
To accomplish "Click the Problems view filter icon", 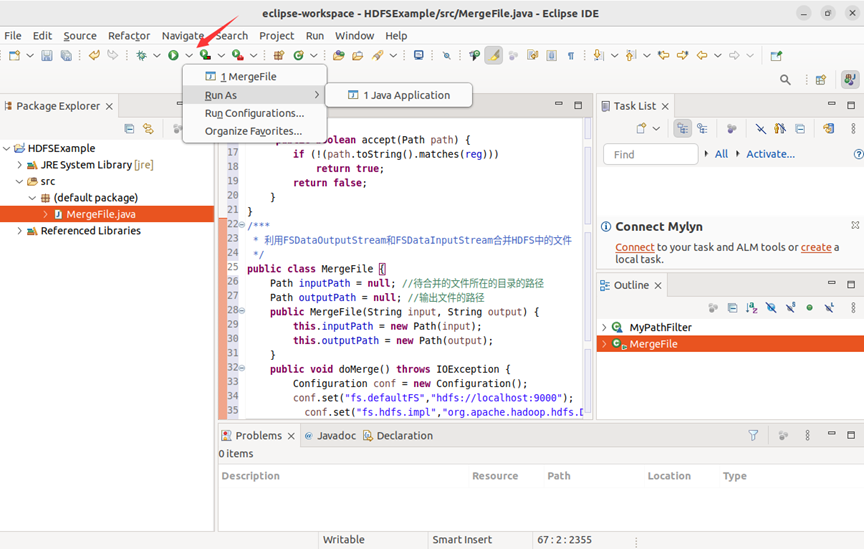I will (753, 435).
